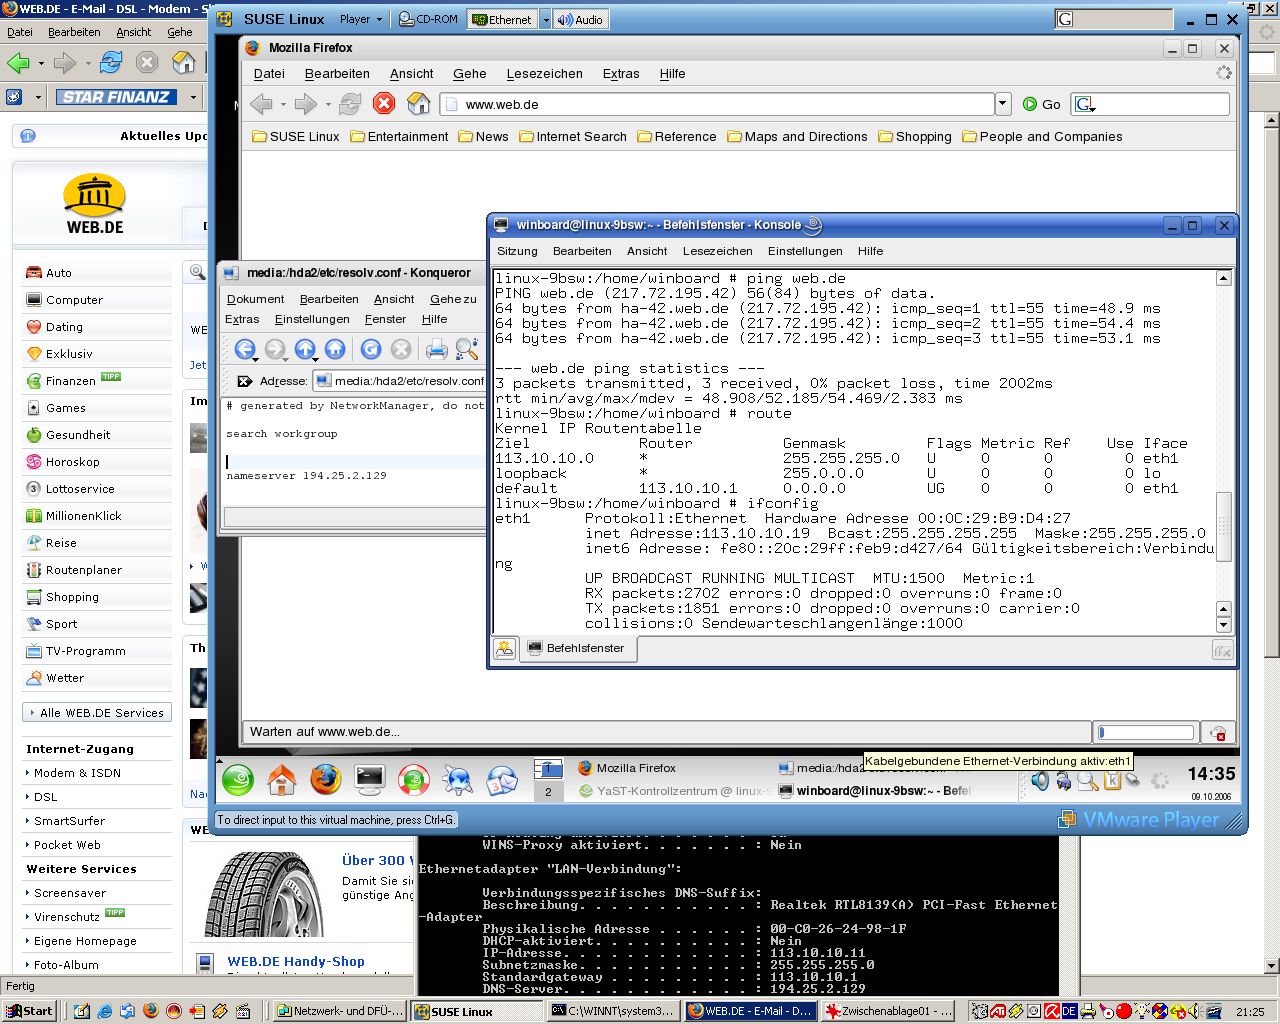
Task: Switch to Zwischenablage01 taskbar item
Action: click(886, 1011)
